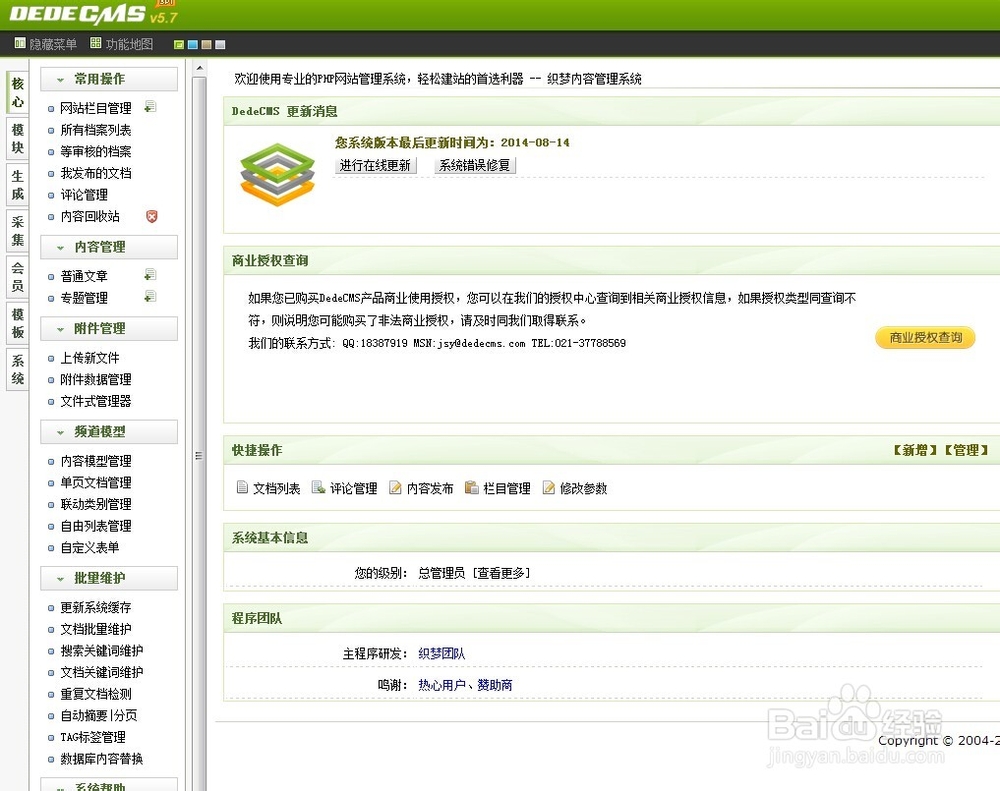This screenshot has width=1000, height=791.
Task: Open 文档批量维护 in the menu
Action: [x=96, y=629]
